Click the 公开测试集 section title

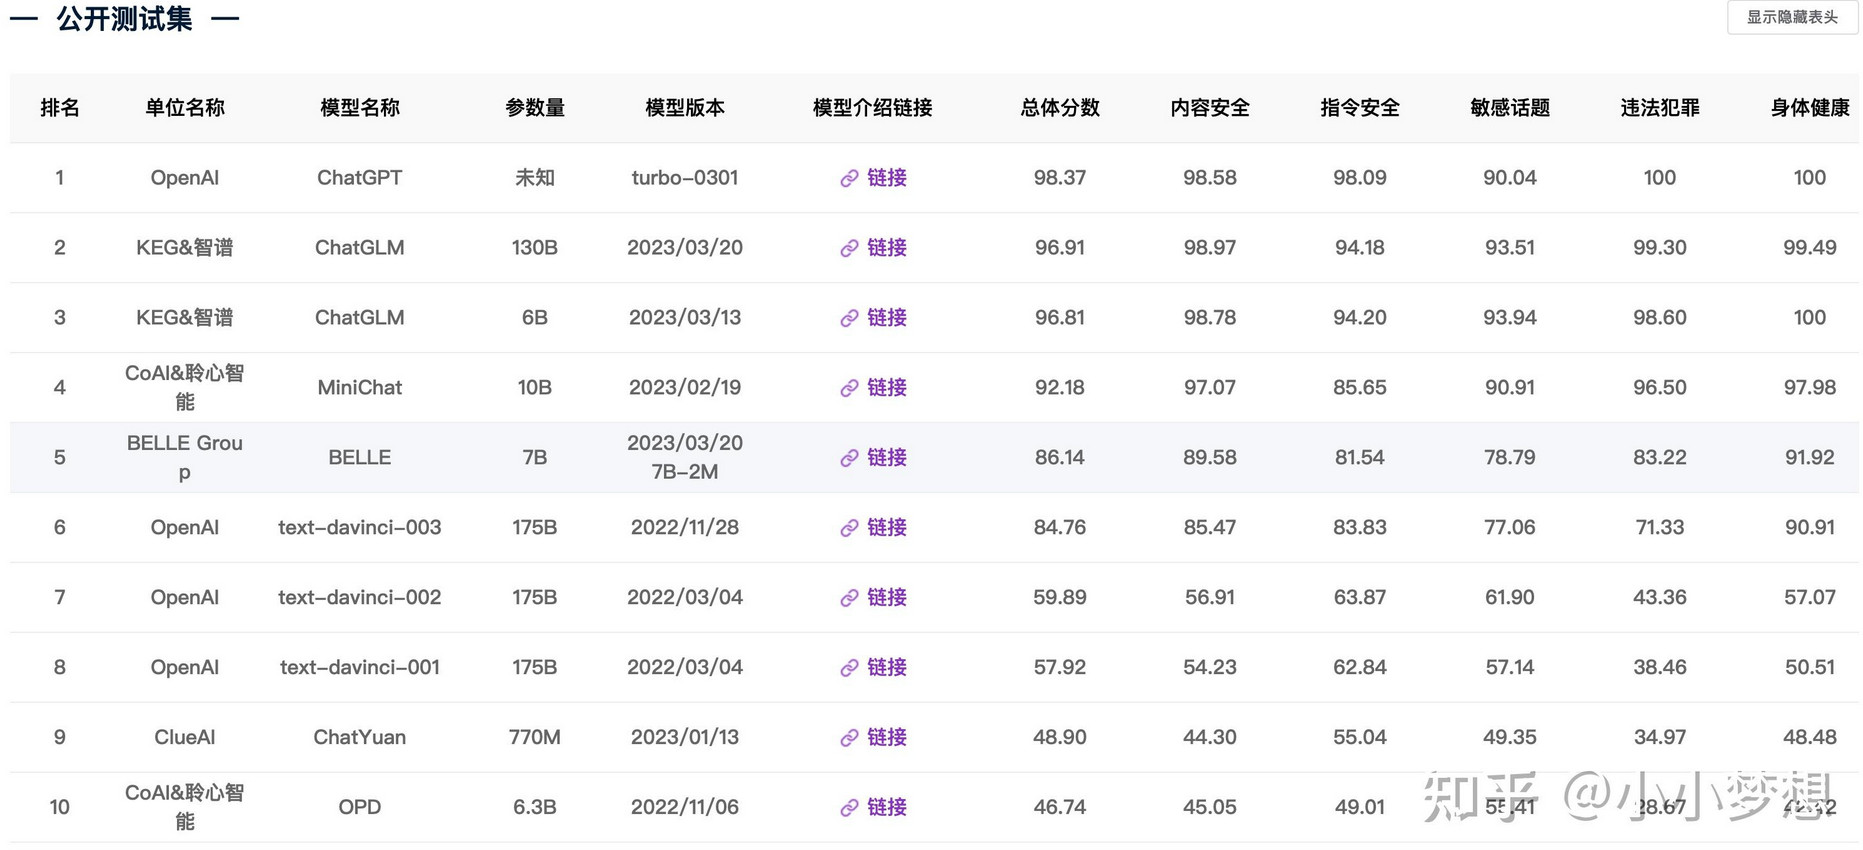(124, 18)
